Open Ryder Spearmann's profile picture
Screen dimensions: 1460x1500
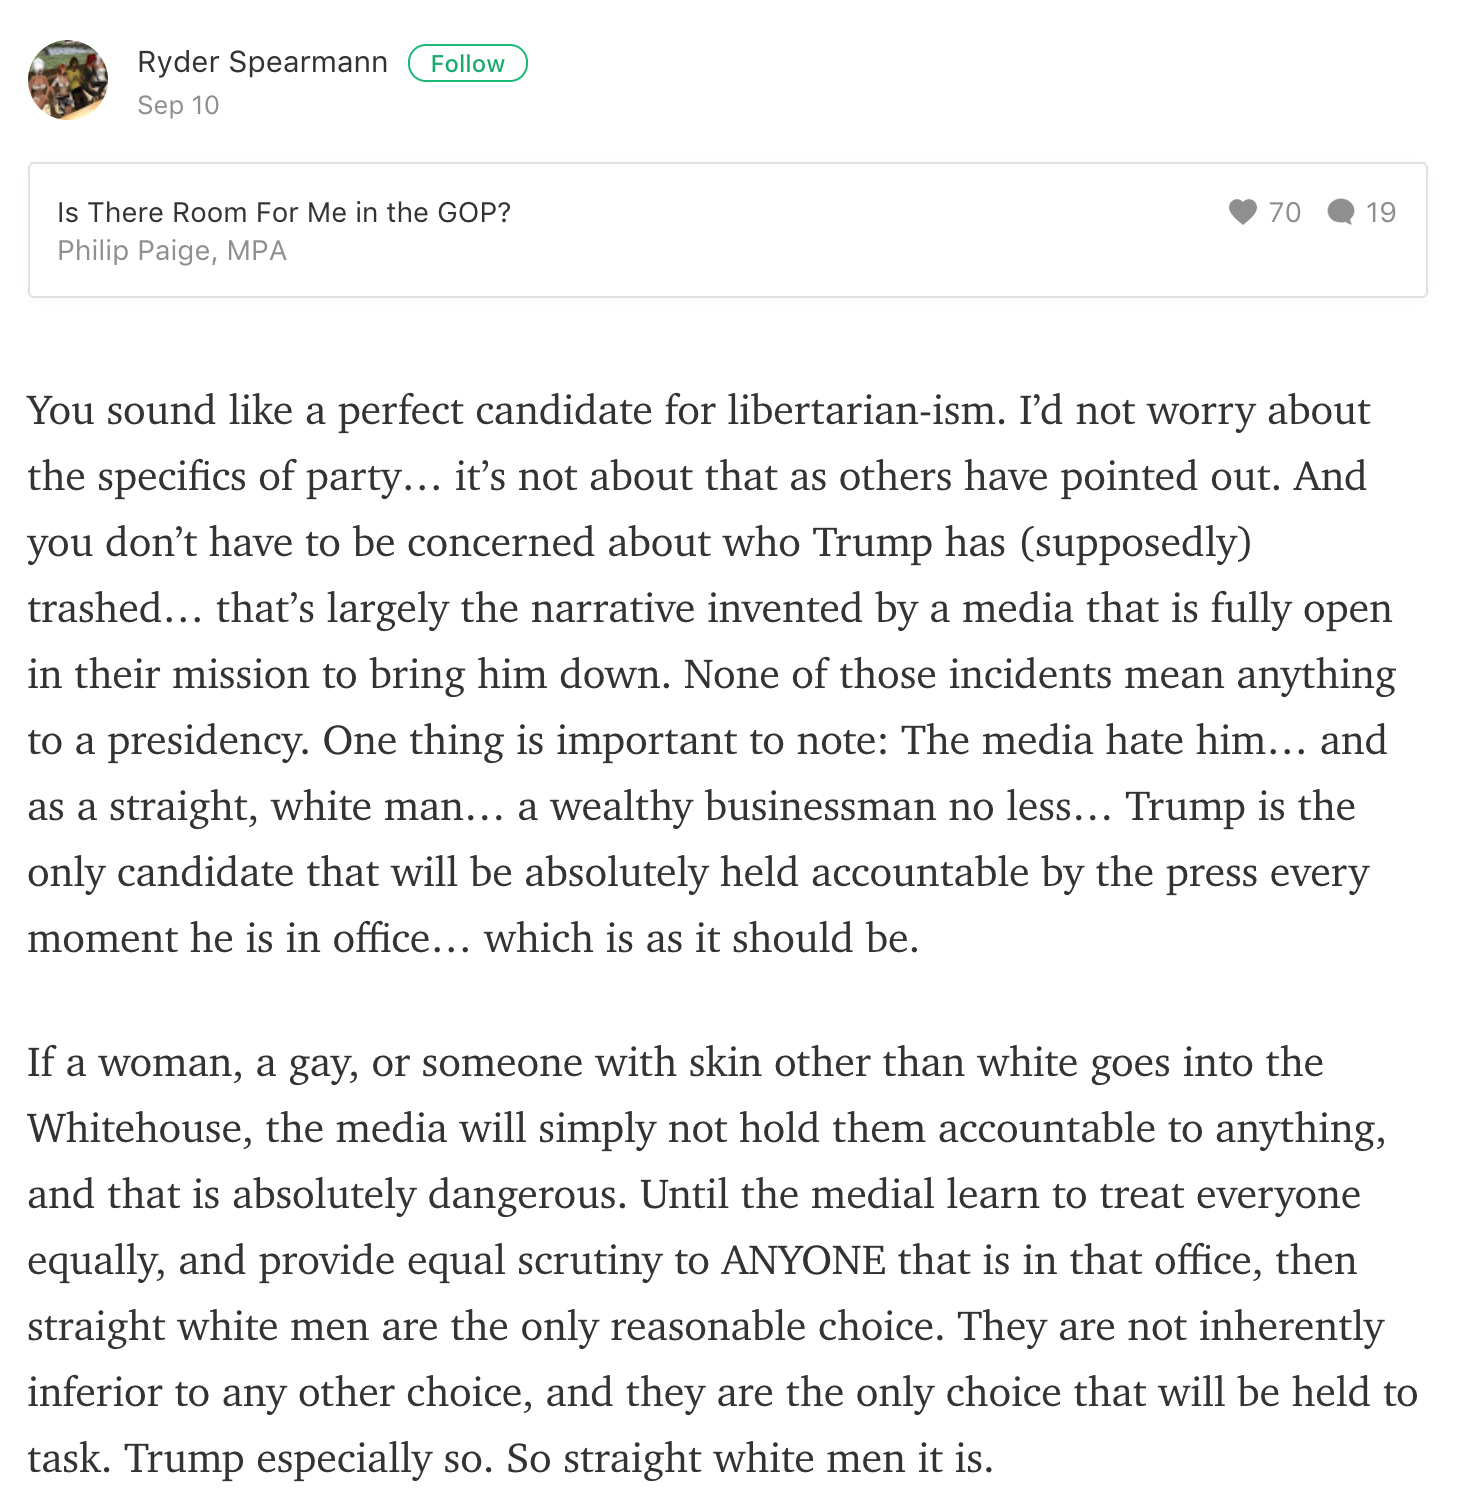click(68, 80)
